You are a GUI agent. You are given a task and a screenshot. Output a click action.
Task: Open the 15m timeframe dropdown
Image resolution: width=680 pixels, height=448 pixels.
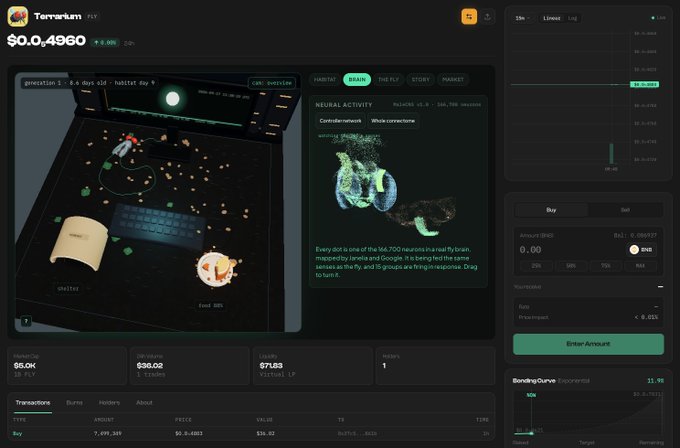pyautogui.click(x=523, y=18)
